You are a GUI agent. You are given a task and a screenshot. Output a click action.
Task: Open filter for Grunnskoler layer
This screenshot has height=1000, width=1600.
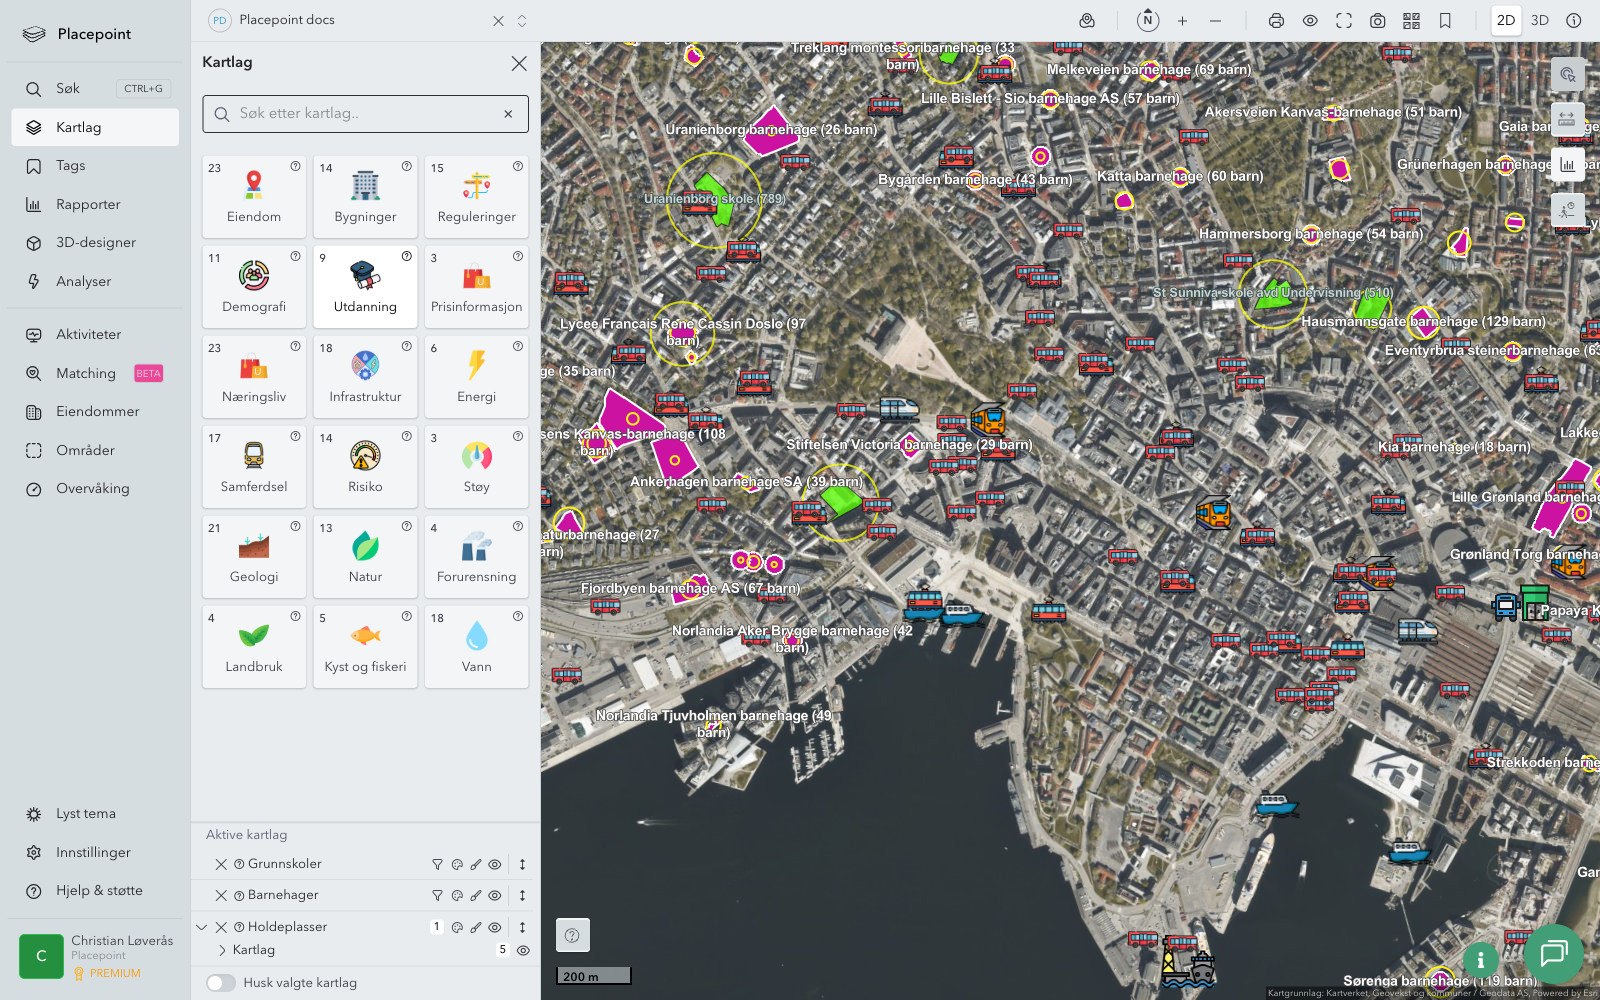437,865
